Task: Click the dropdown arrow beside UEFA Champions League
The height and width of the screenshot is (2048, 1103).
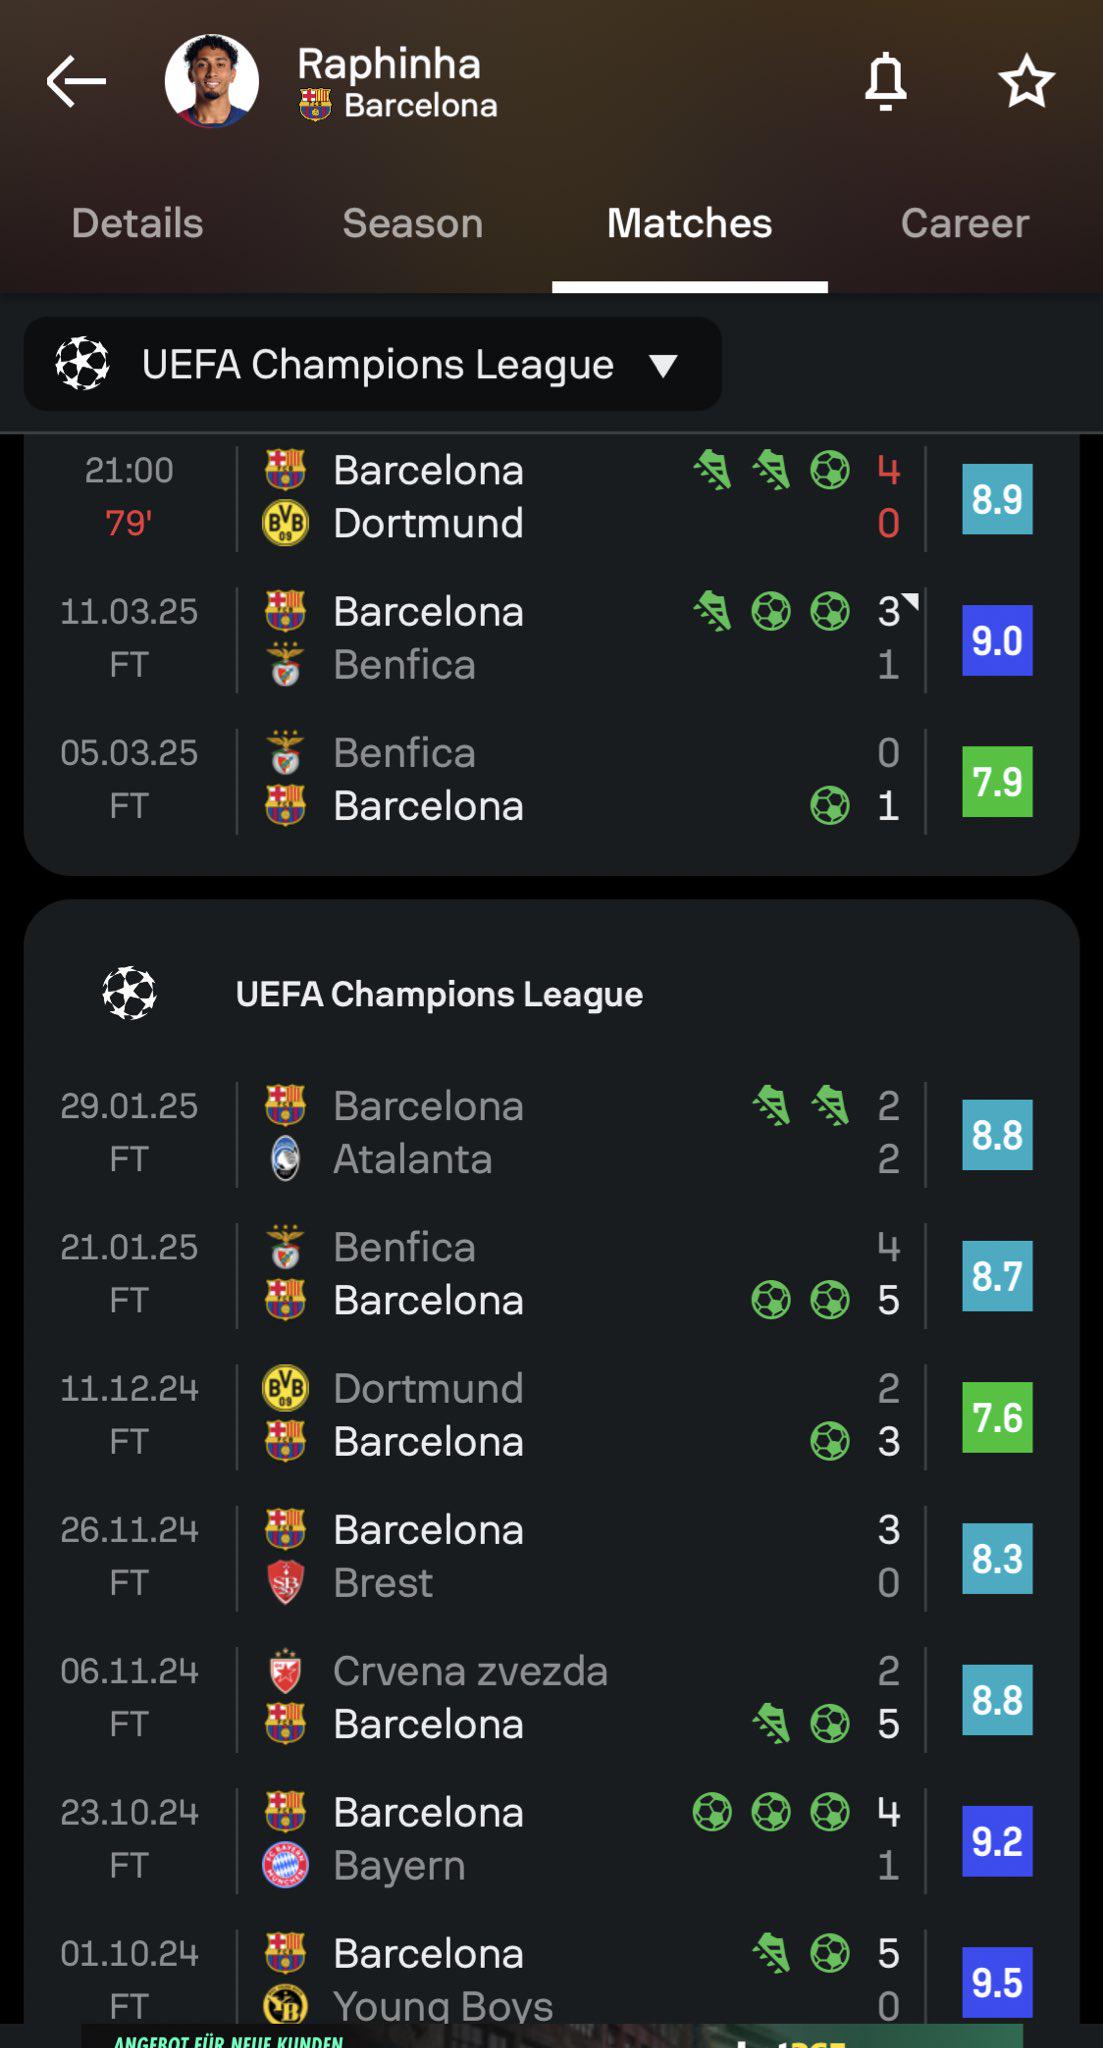Action: coord(663,366)
